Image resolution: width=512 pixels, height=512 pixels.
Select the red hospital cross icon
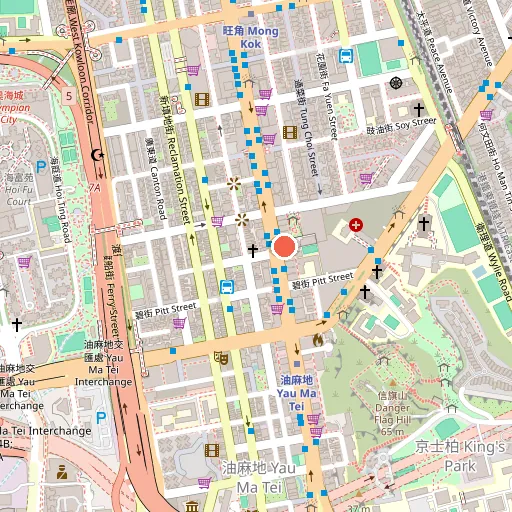click(x=356, y=225)
